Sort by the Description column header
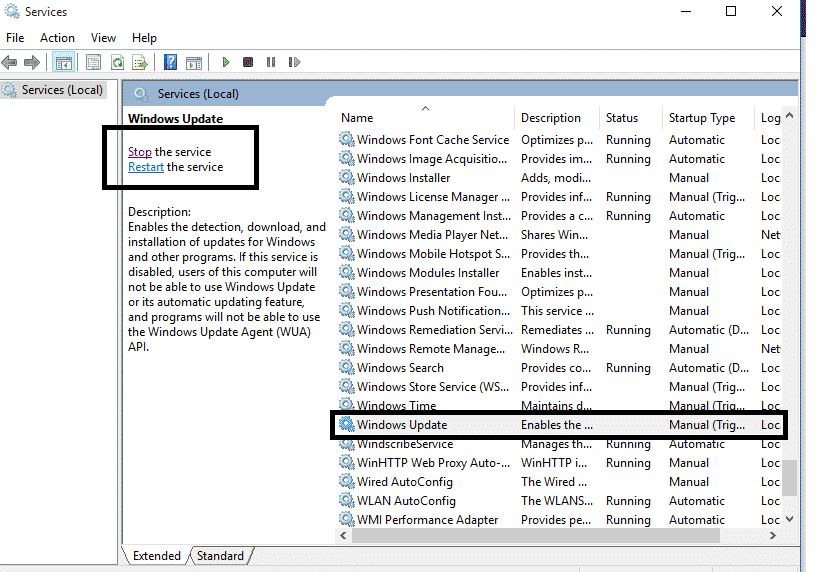 (557, 118)
